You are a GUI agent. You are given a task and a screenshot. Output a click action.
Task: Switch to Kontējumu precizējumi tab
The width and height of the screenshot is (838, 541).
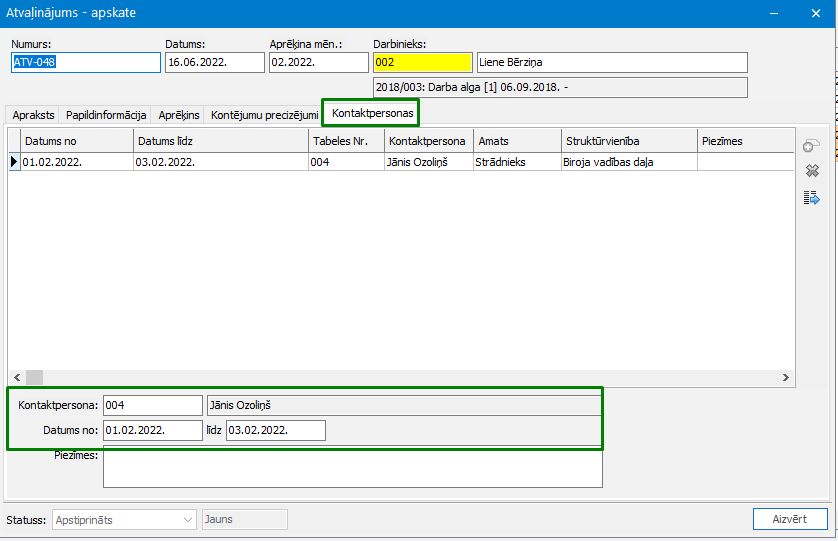[264, 115]
